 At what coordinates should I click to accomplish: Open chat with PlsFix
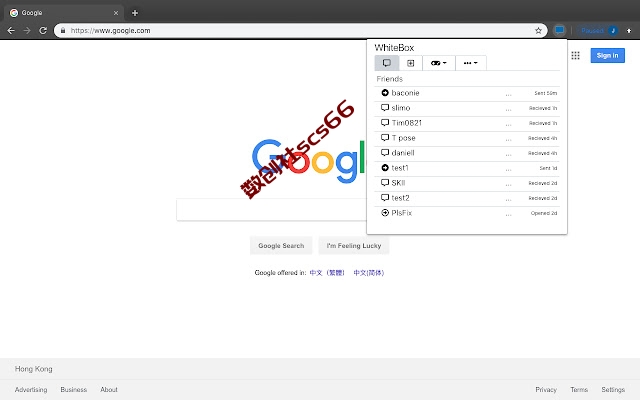pos(467,213)
